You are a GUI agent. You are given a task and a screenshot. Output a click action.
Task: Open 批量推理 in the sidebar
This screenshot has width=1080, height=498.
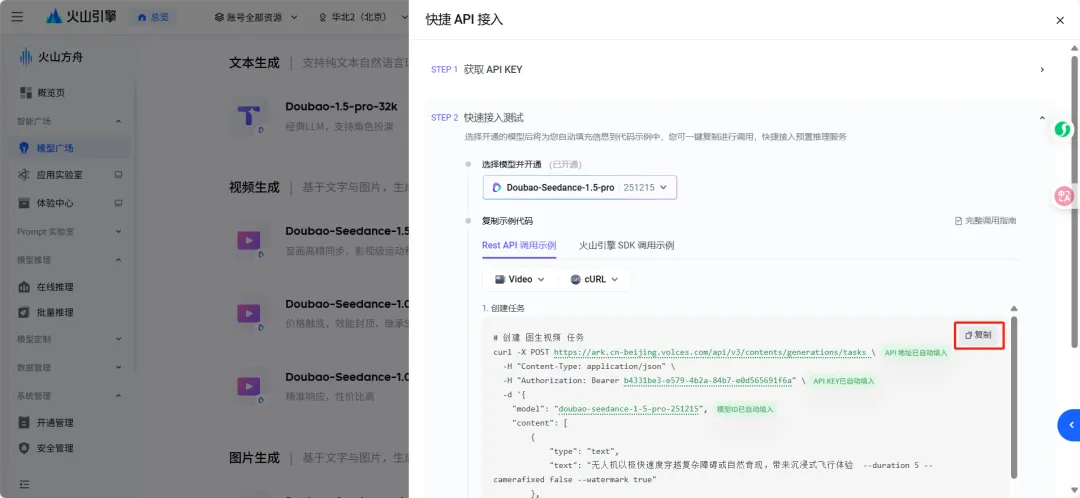click(55, 312)
